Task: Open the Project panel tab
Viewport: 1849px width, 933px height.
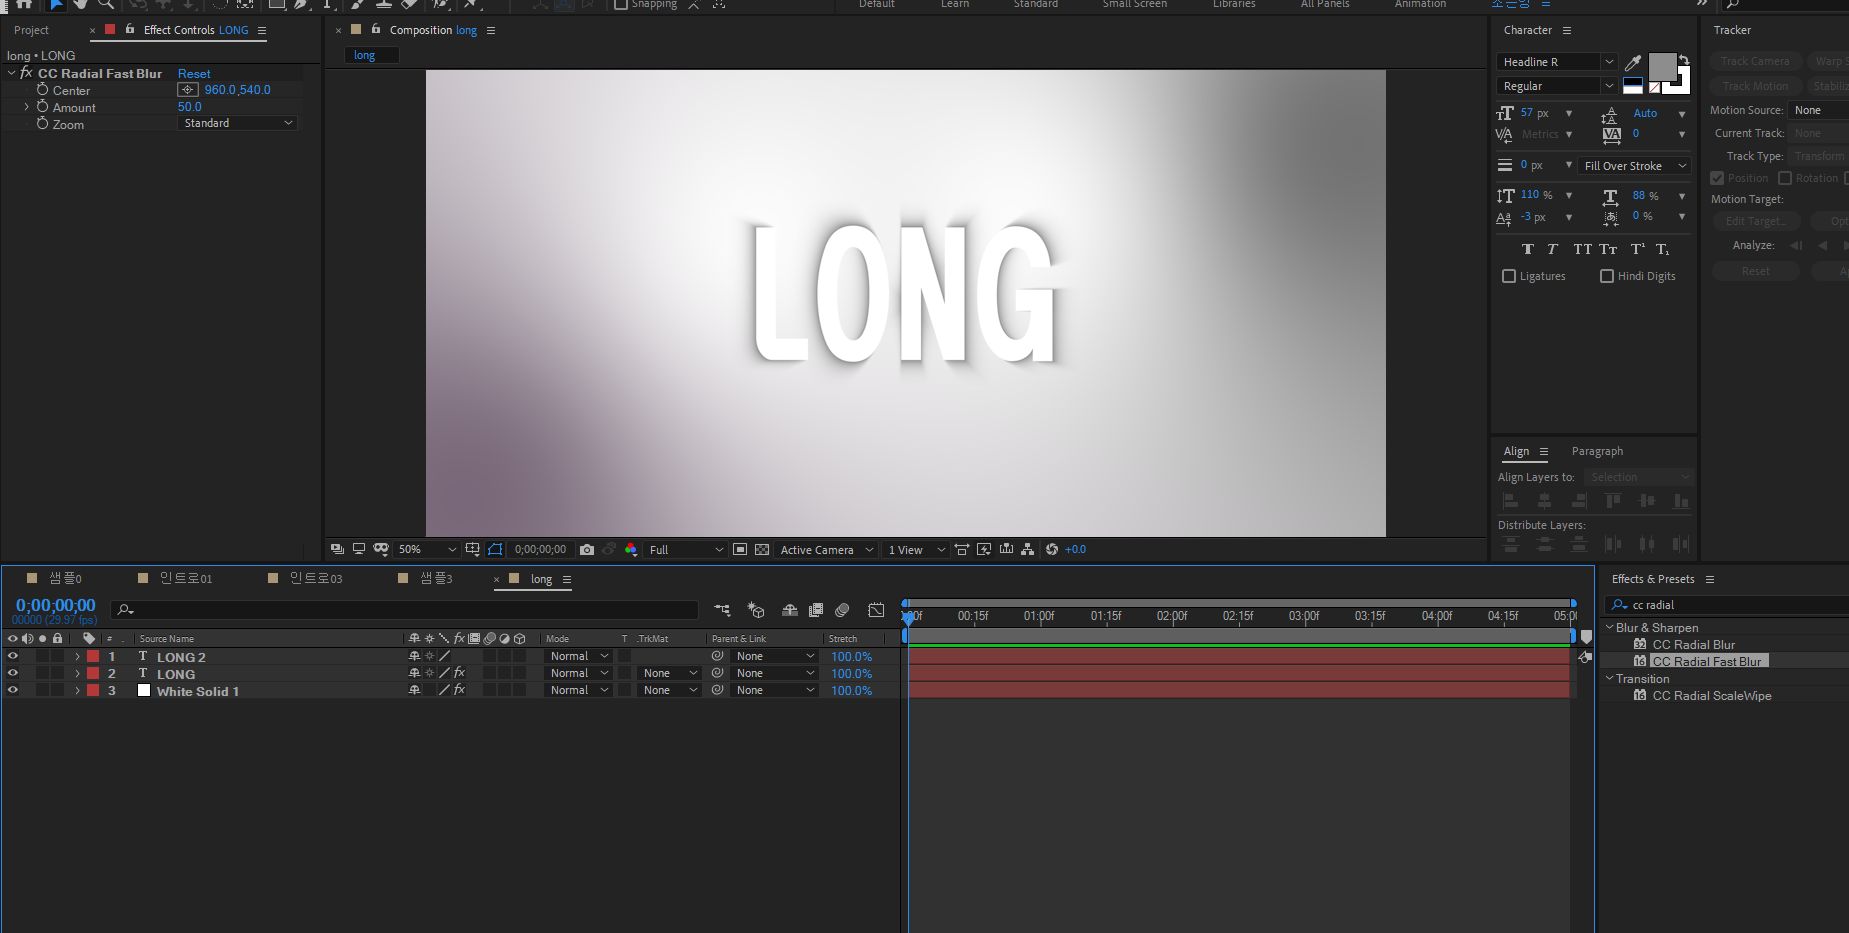Action: (x=31, y=30)
